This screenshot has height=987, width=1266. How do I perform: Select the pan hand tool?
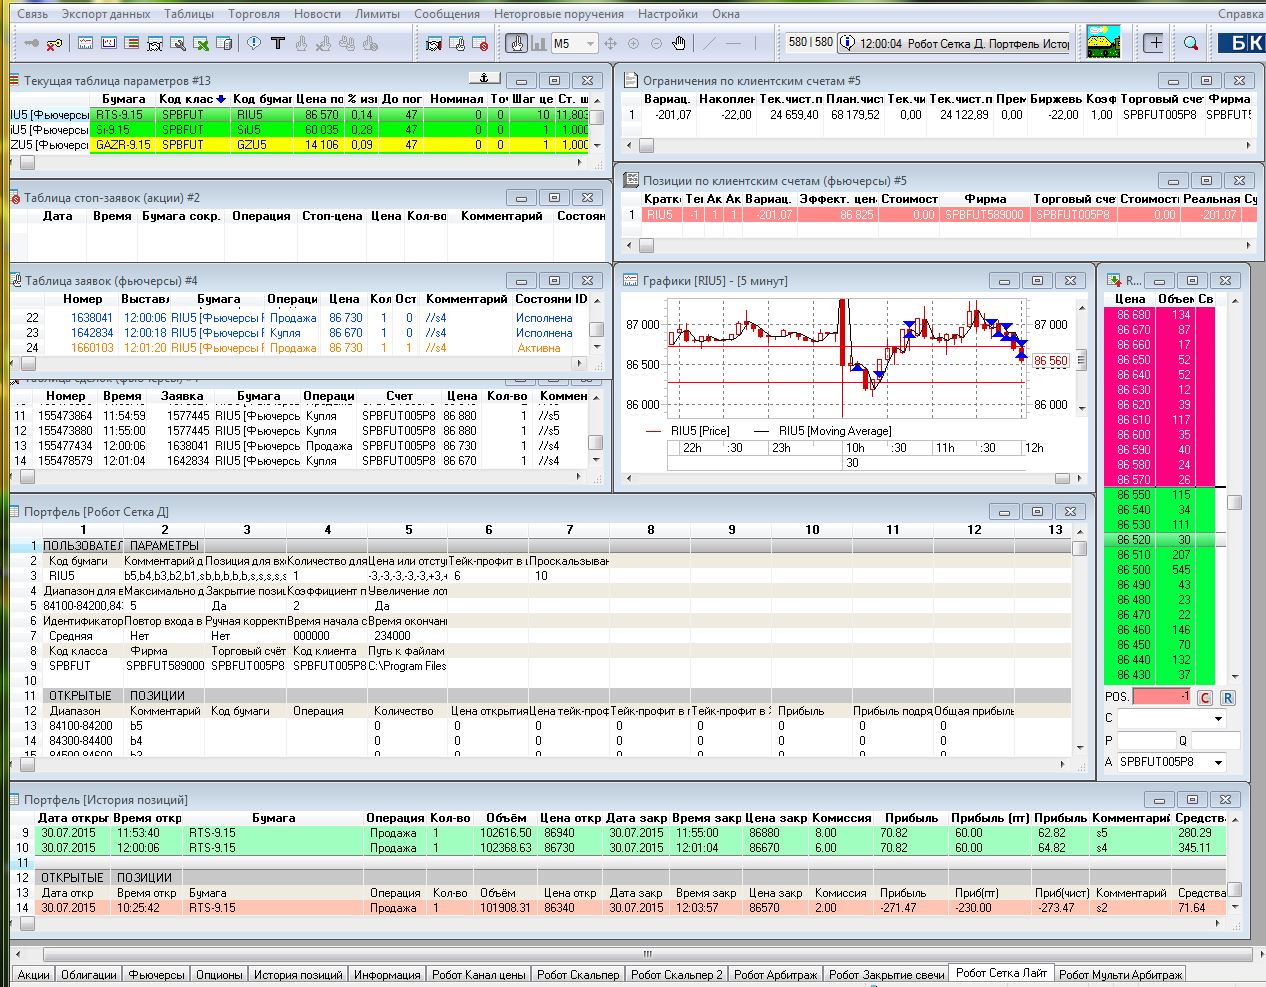pos(679,43)
